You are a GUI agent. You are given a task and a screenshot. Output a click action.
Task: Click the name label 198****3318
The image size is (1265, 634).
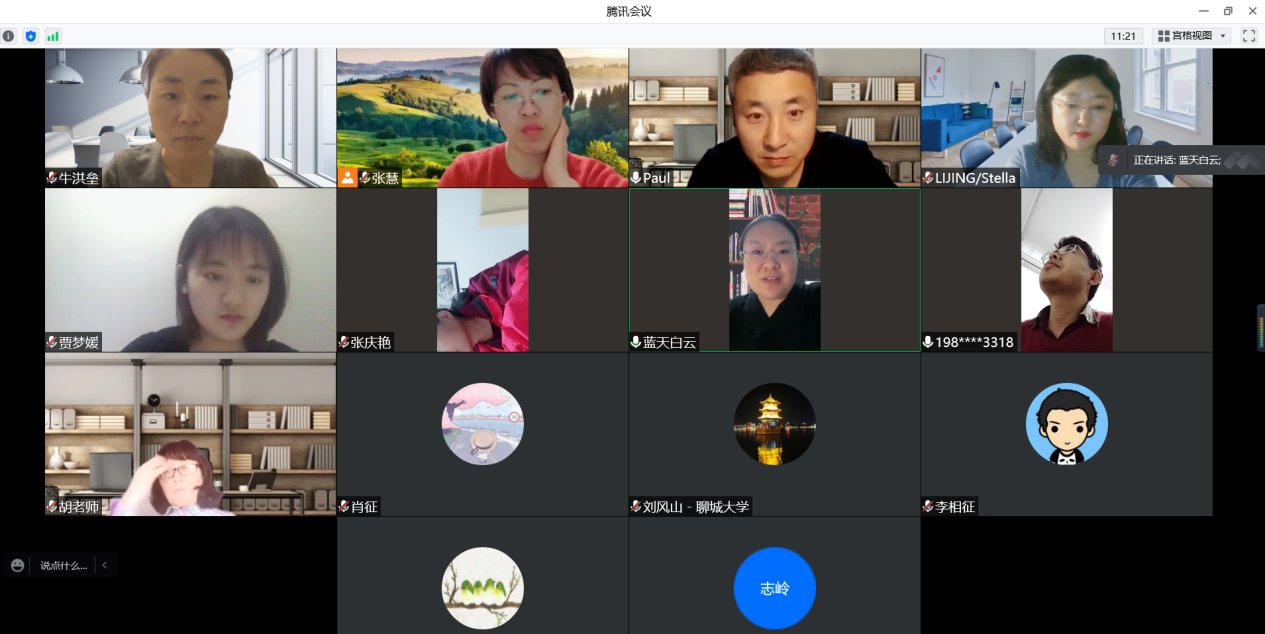click(974, 342)
